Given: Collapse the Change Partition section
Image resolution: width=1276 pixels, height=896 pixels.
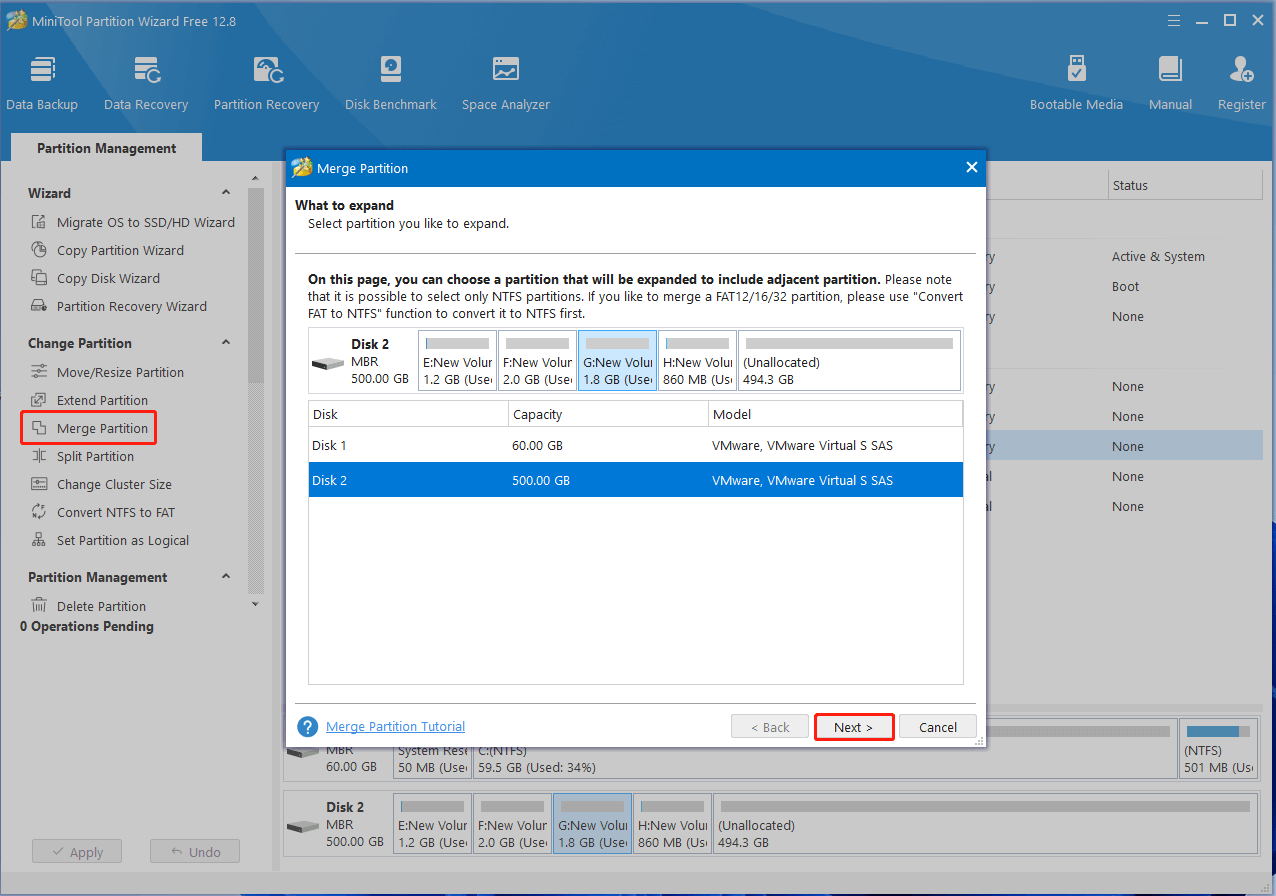Looking at the screenshot, I should (226, 343).
